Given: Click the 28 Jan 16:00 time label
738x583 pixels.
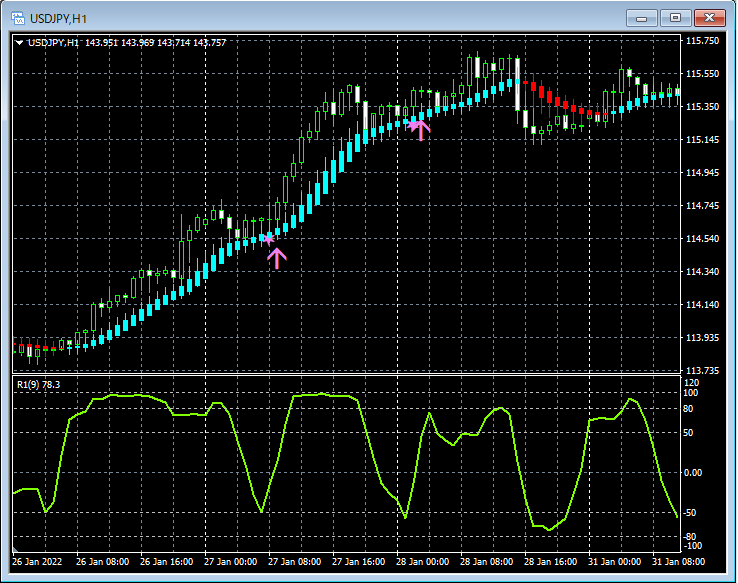Looking at the screenshot, I should [551, 561].
